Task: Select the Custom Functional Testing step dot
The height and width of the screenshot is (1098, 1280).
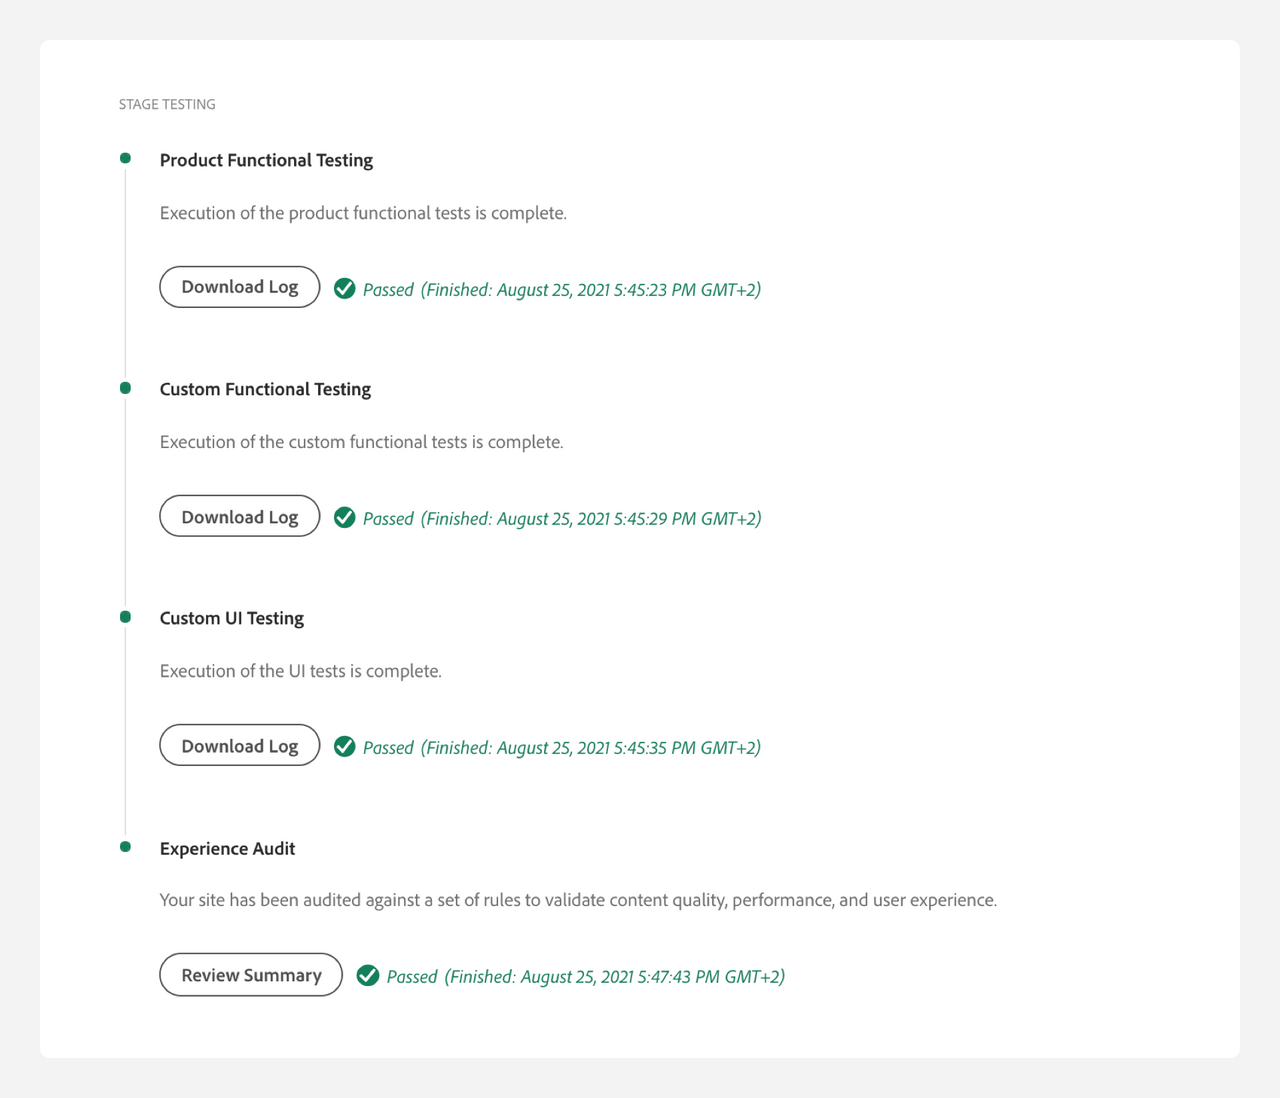Action: 125,388
